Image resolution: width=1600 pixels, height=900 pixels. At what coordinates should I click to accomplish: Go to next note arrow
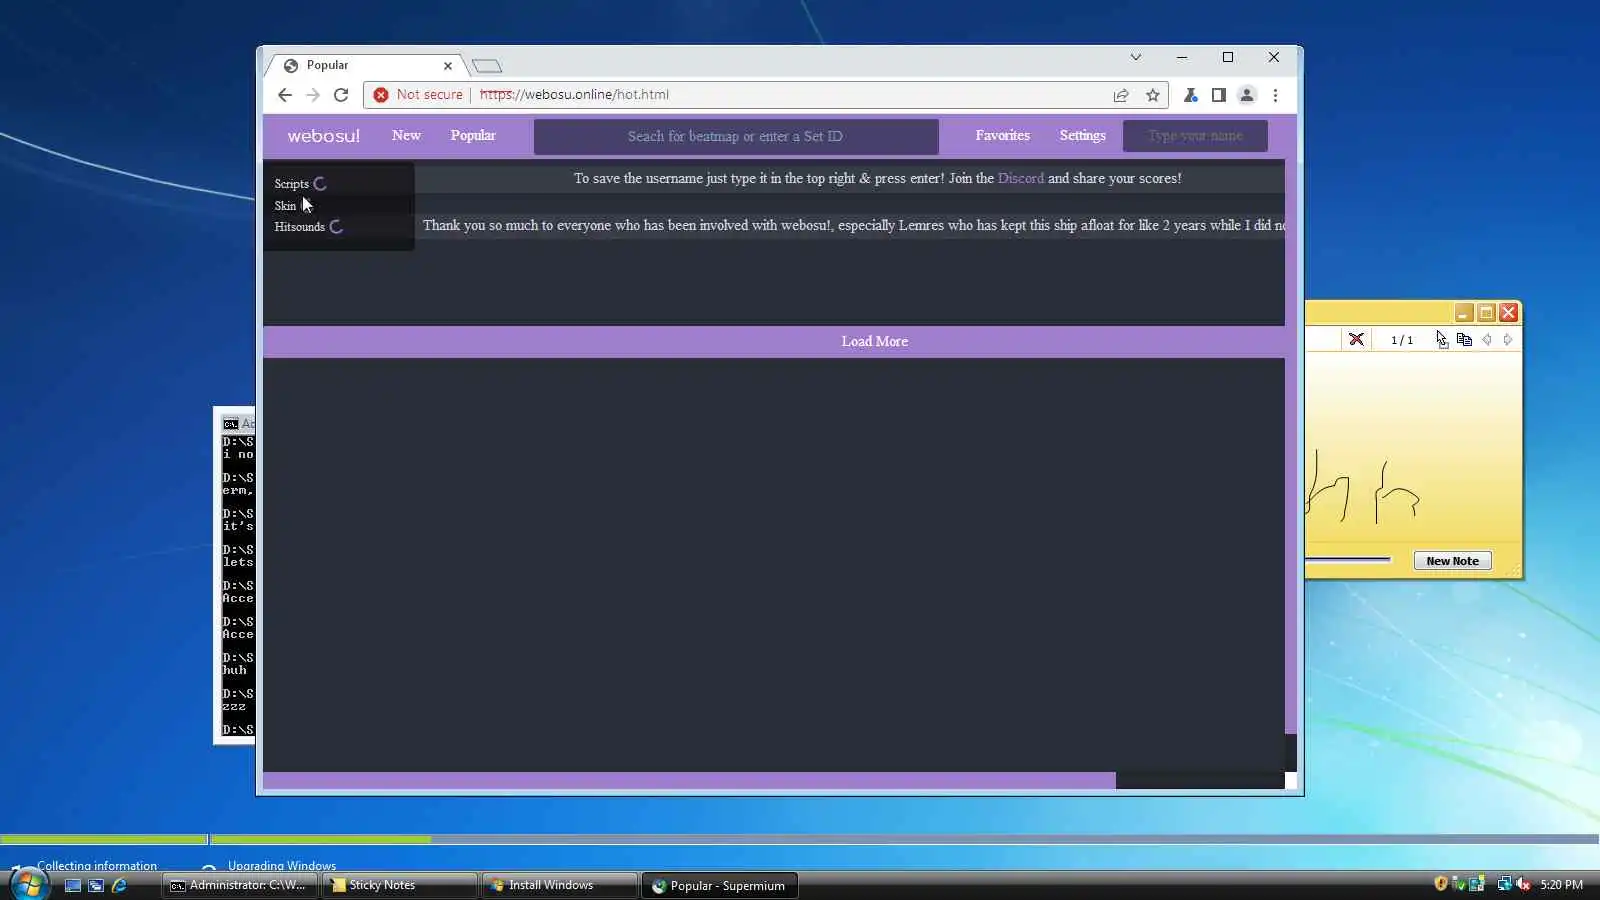(x=1508, y=340)
